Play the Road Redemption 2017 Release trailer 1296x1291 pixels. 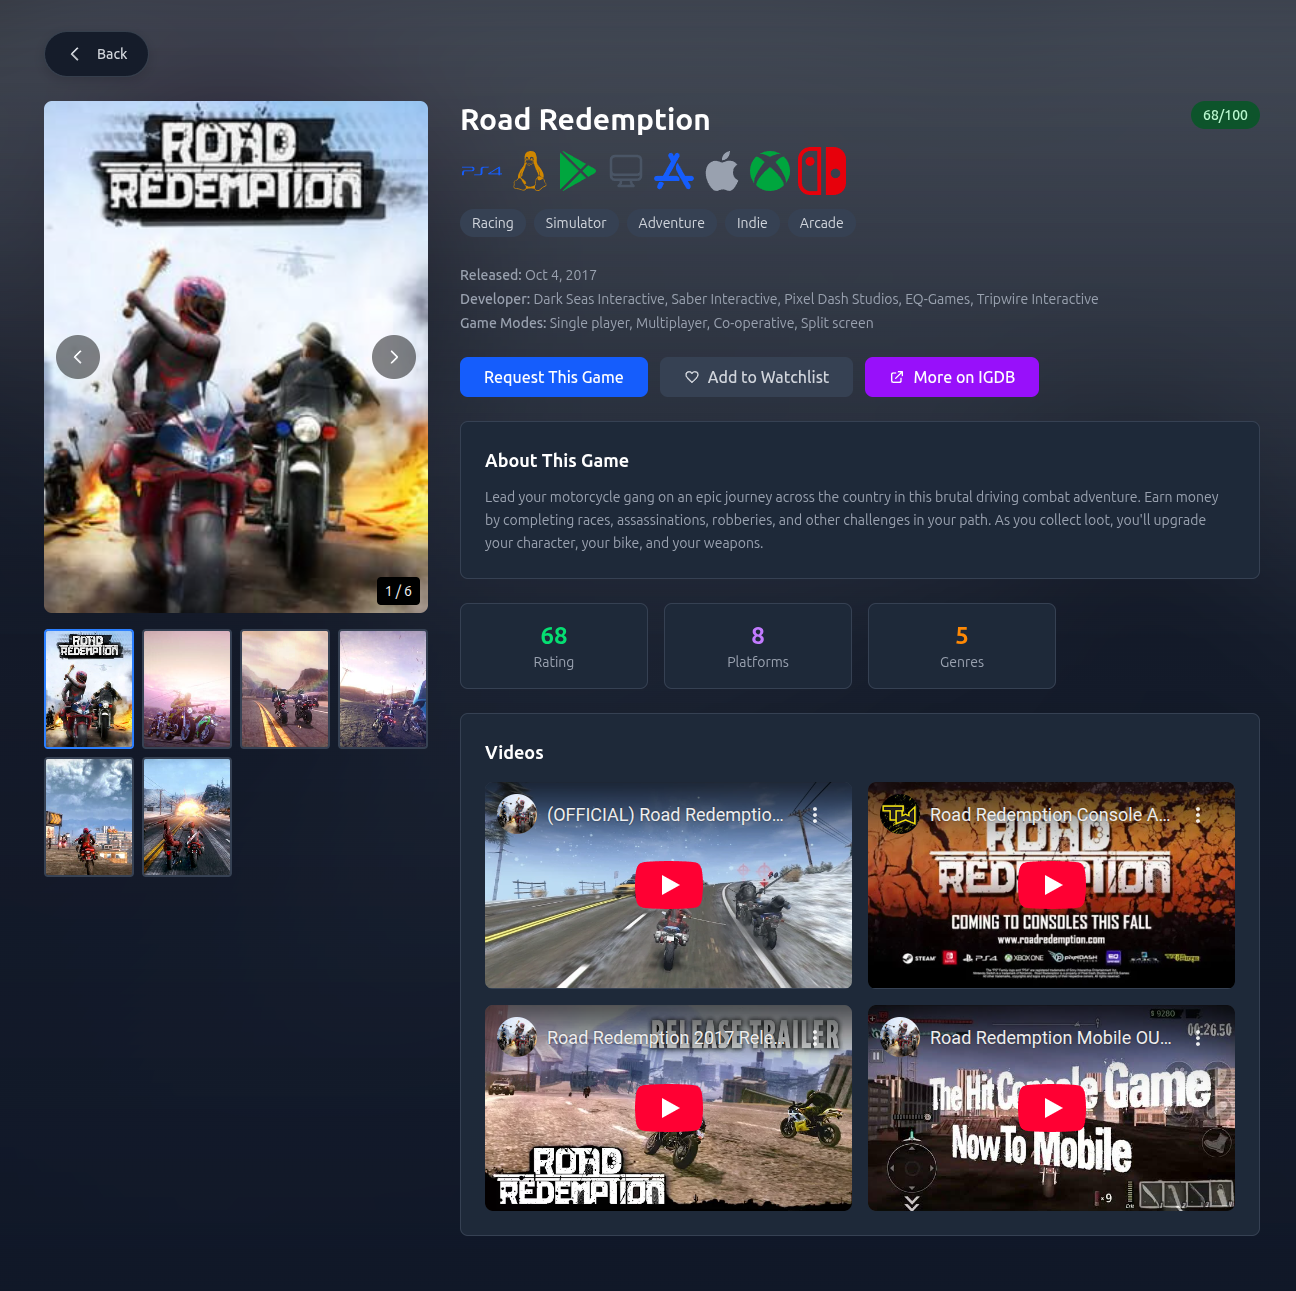[x=669, y=1108]
